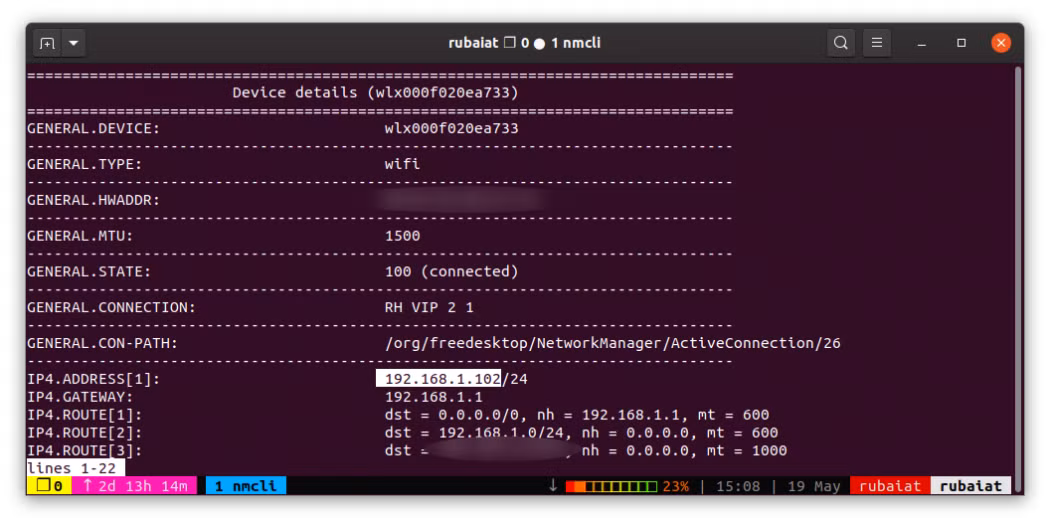Click the IP4.GATEWAY value 192.168.1.1
The image size is (1050, 524).
pyautogui.click(x=434, y=397)
